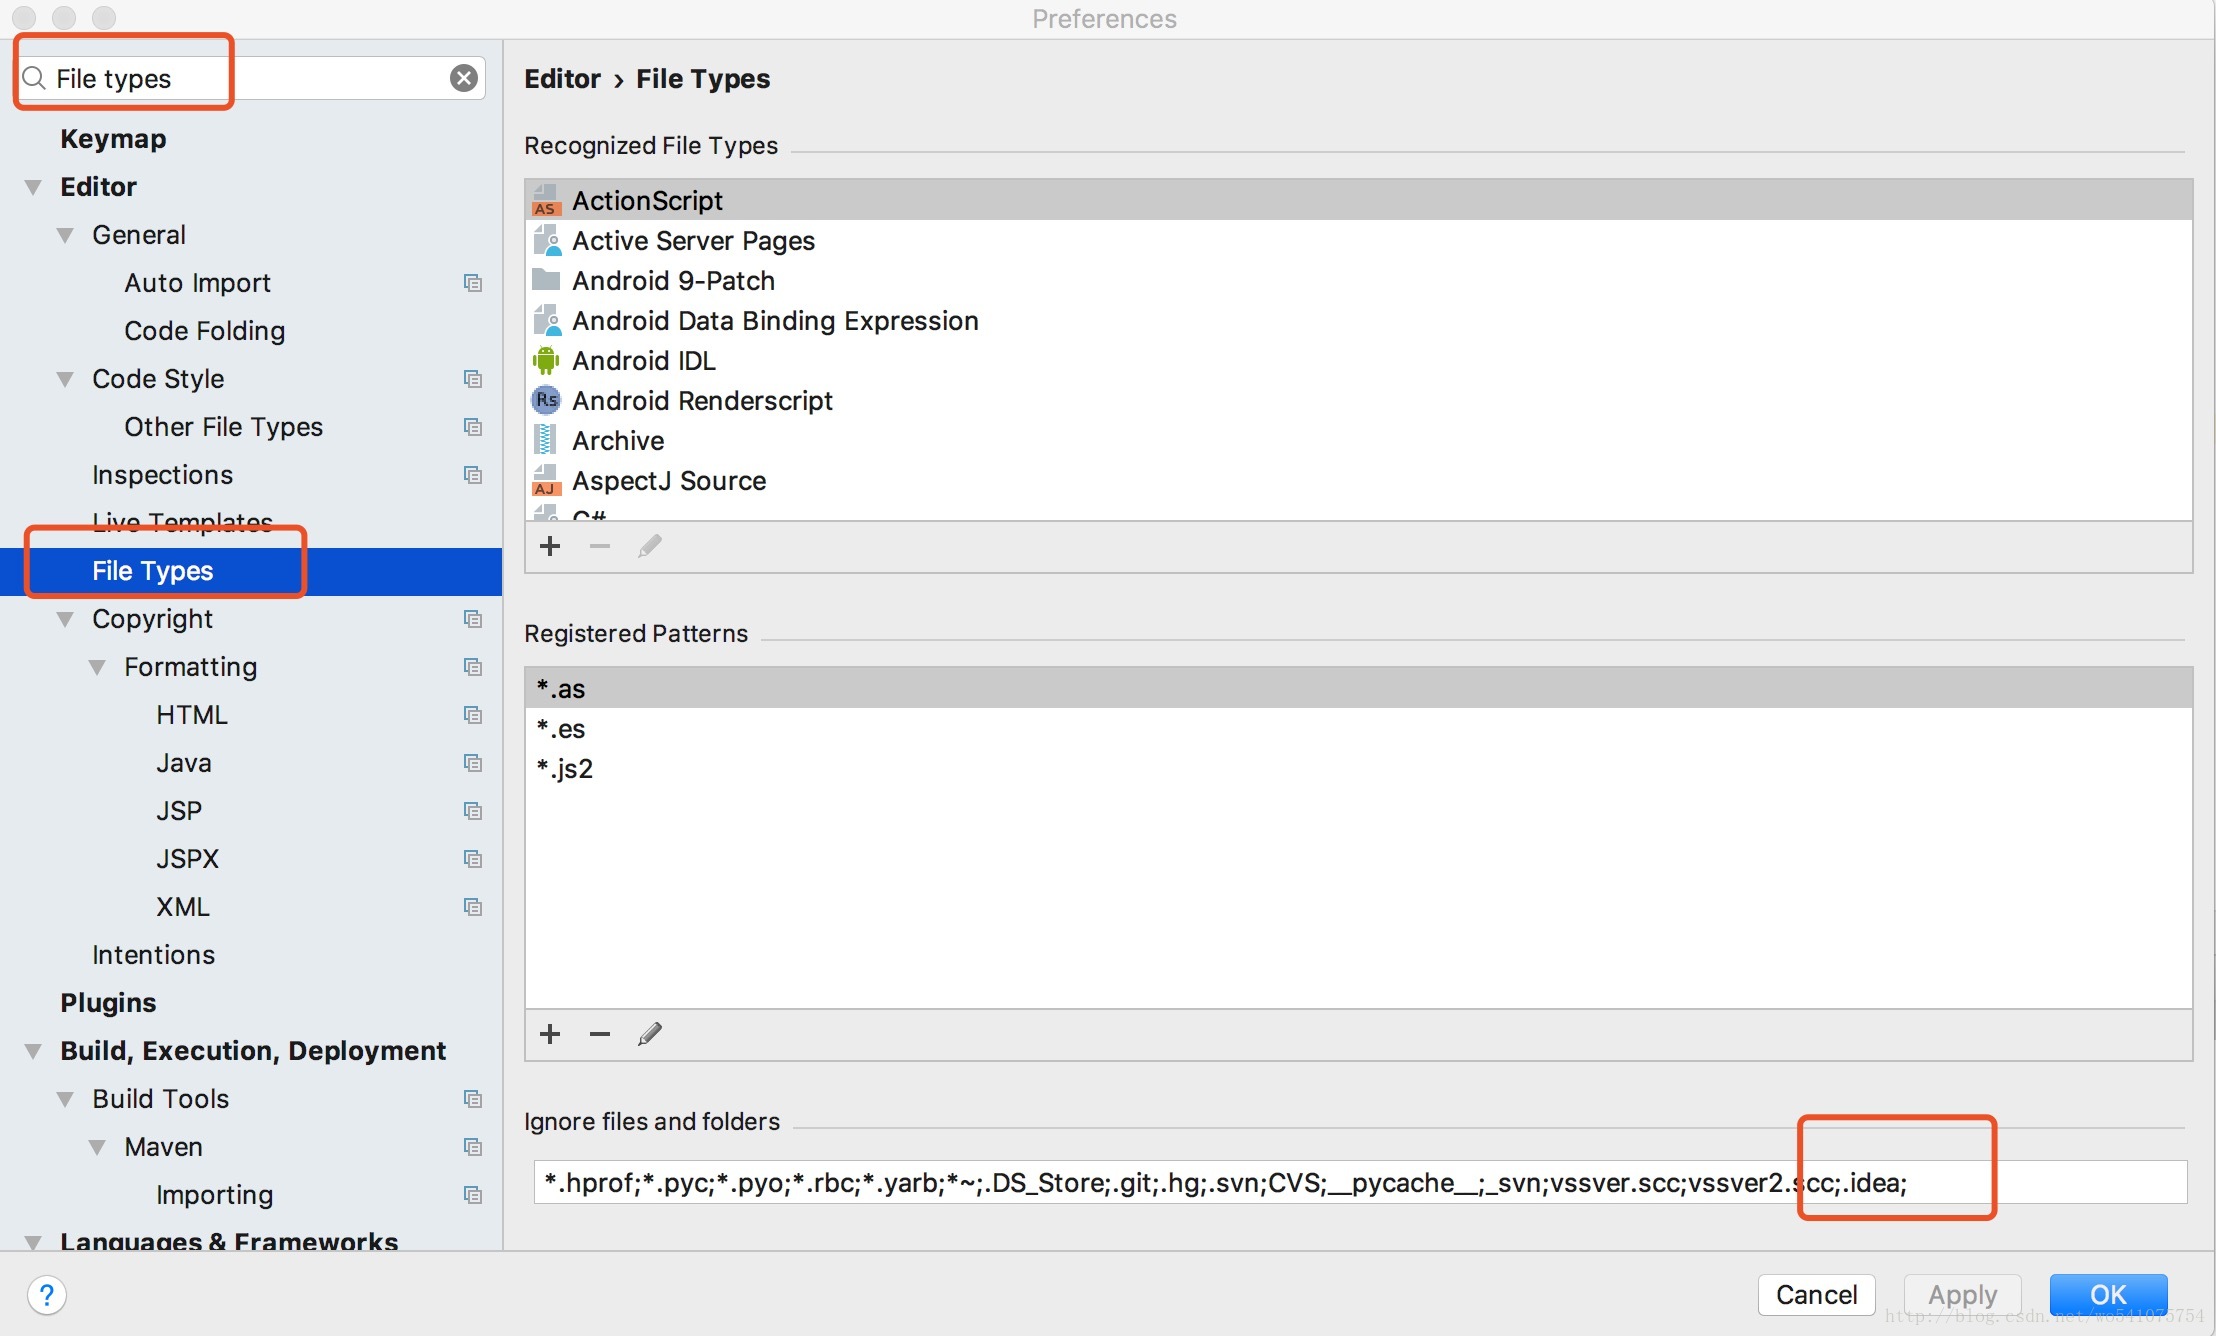Collapse the Code Style tree node
2216x1336 pixels.
[65, 379]
